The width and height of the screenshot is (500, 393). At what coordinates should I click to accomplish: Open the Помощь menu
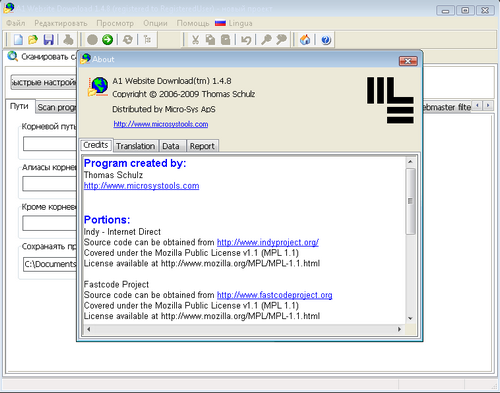[x=193, y=23]
